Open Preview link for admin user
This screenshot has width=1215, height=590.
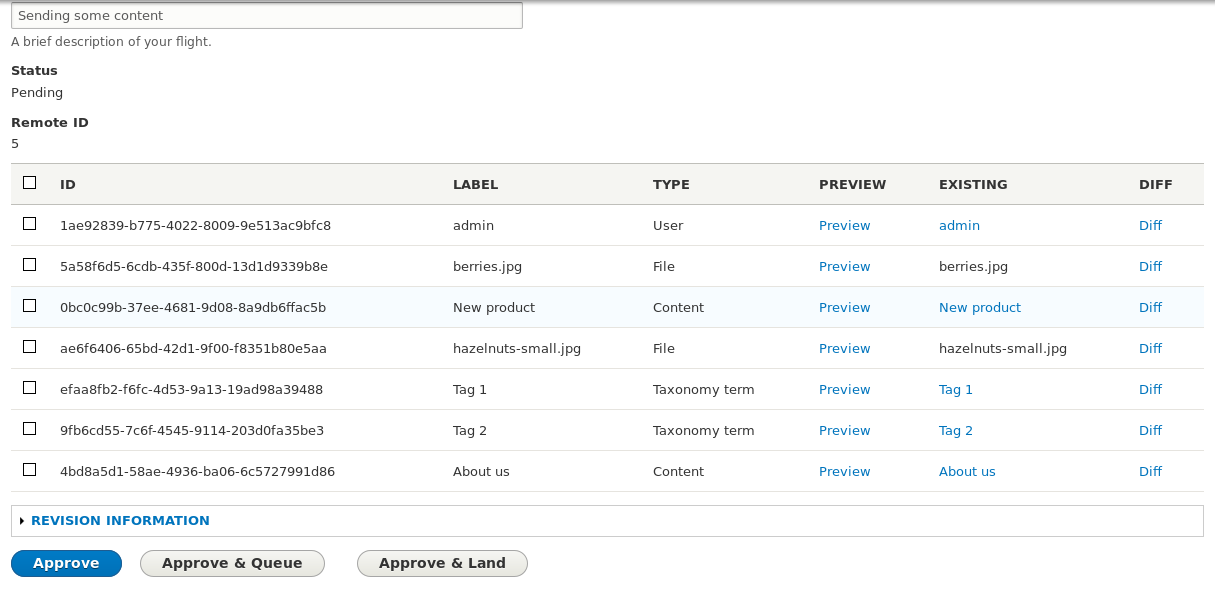(x=845, y=226)
